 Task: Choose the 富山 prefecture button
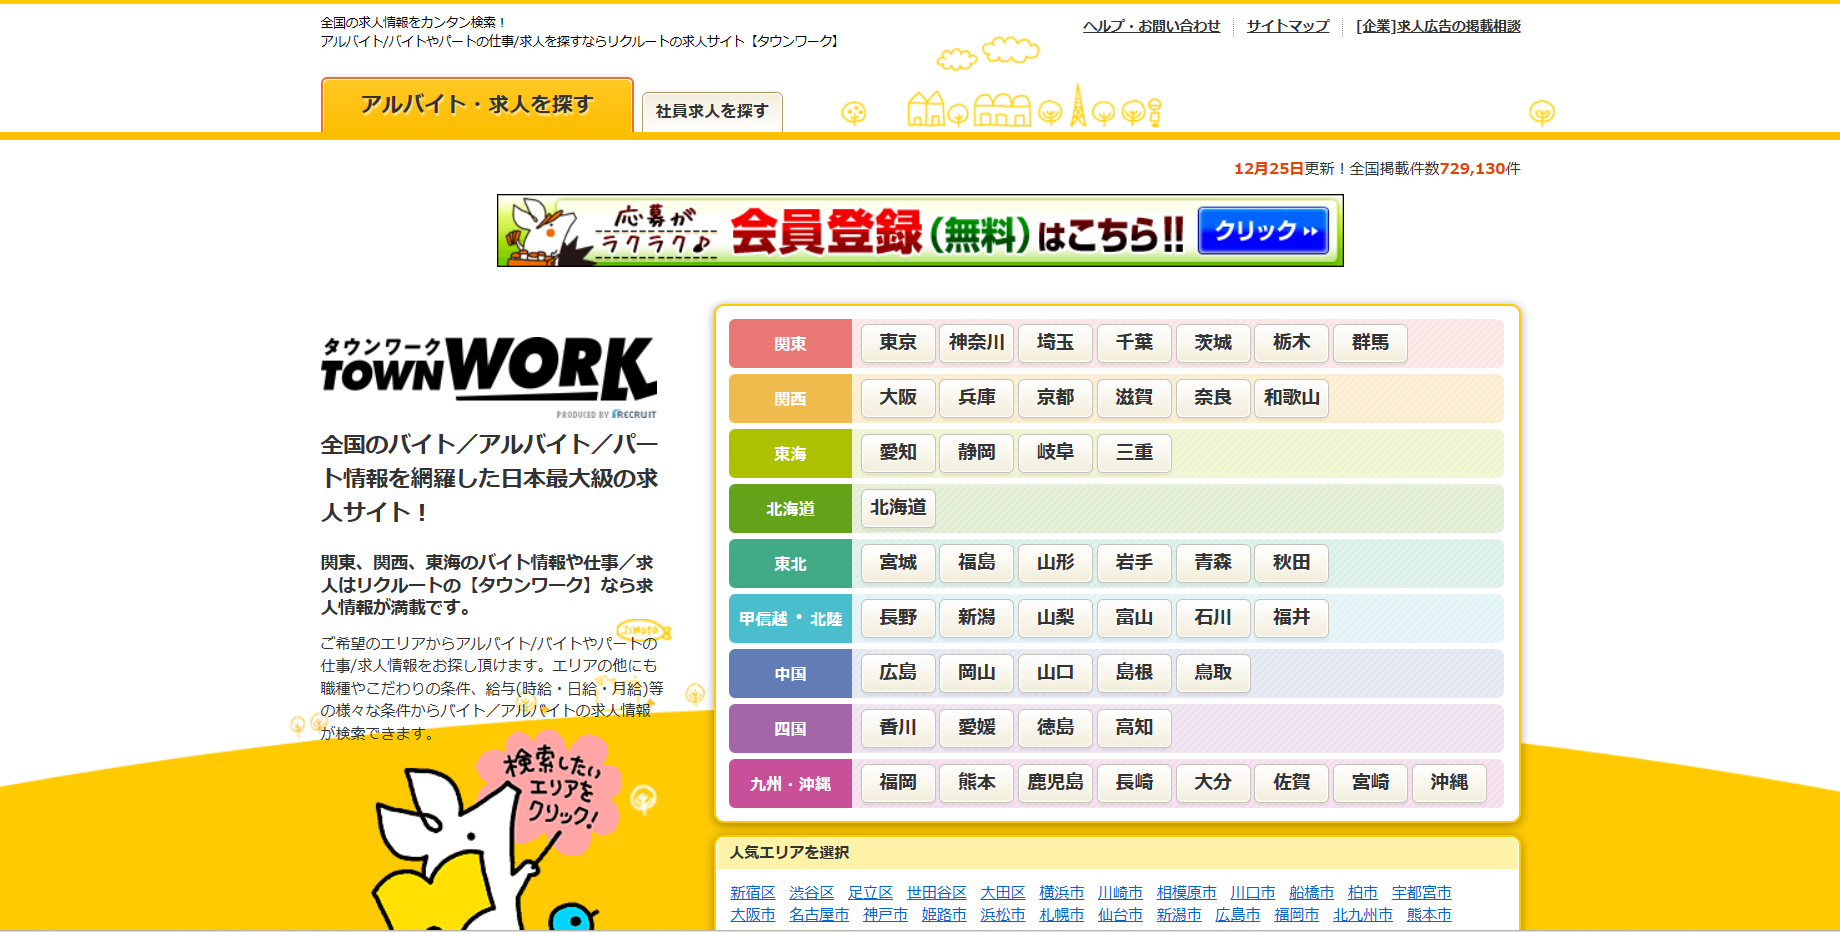(1135, 618)
